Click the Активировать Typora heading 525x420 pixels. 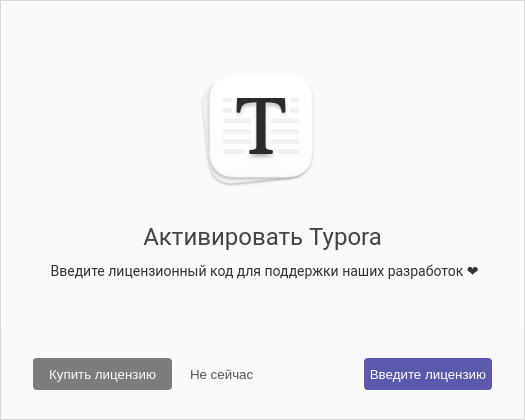[x=262, y=238]
